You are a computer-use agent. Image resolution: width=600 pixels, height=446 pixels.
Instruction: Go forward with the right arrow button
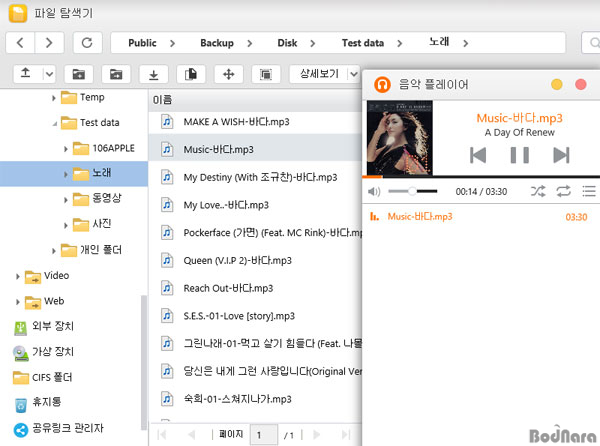point(49,42)
